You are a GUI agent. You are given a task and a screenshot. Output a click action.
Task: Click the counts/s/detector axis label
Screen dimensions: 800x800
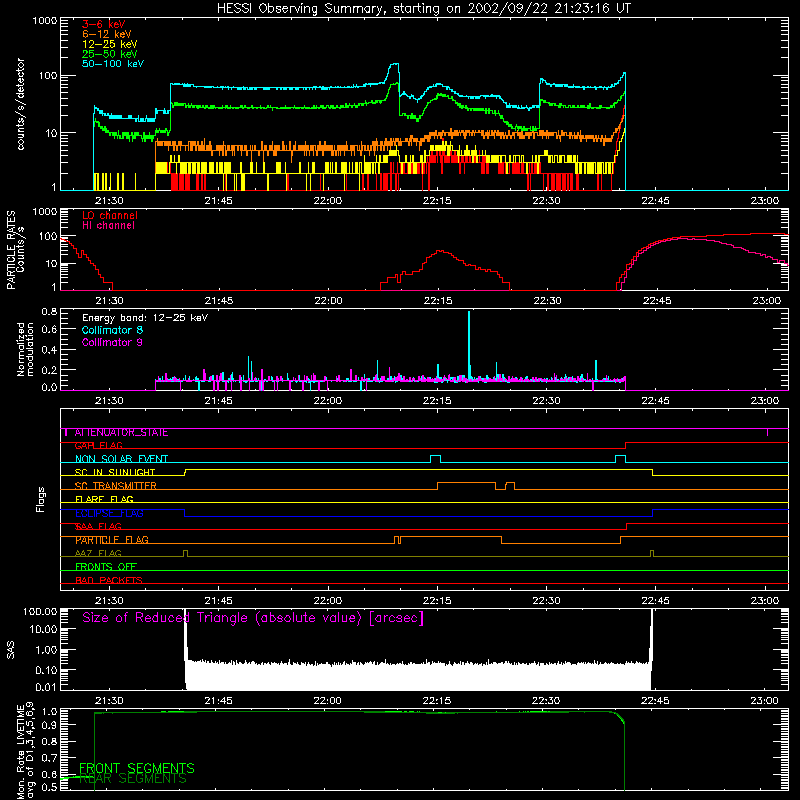21,104
